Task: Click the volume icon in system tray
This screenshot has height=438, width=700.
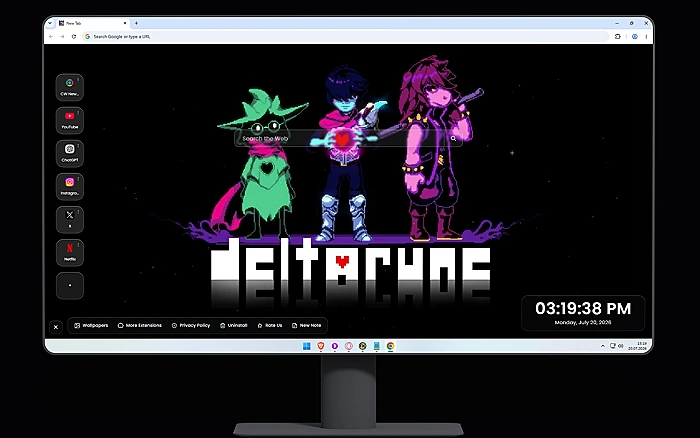Action: [621, 346]
